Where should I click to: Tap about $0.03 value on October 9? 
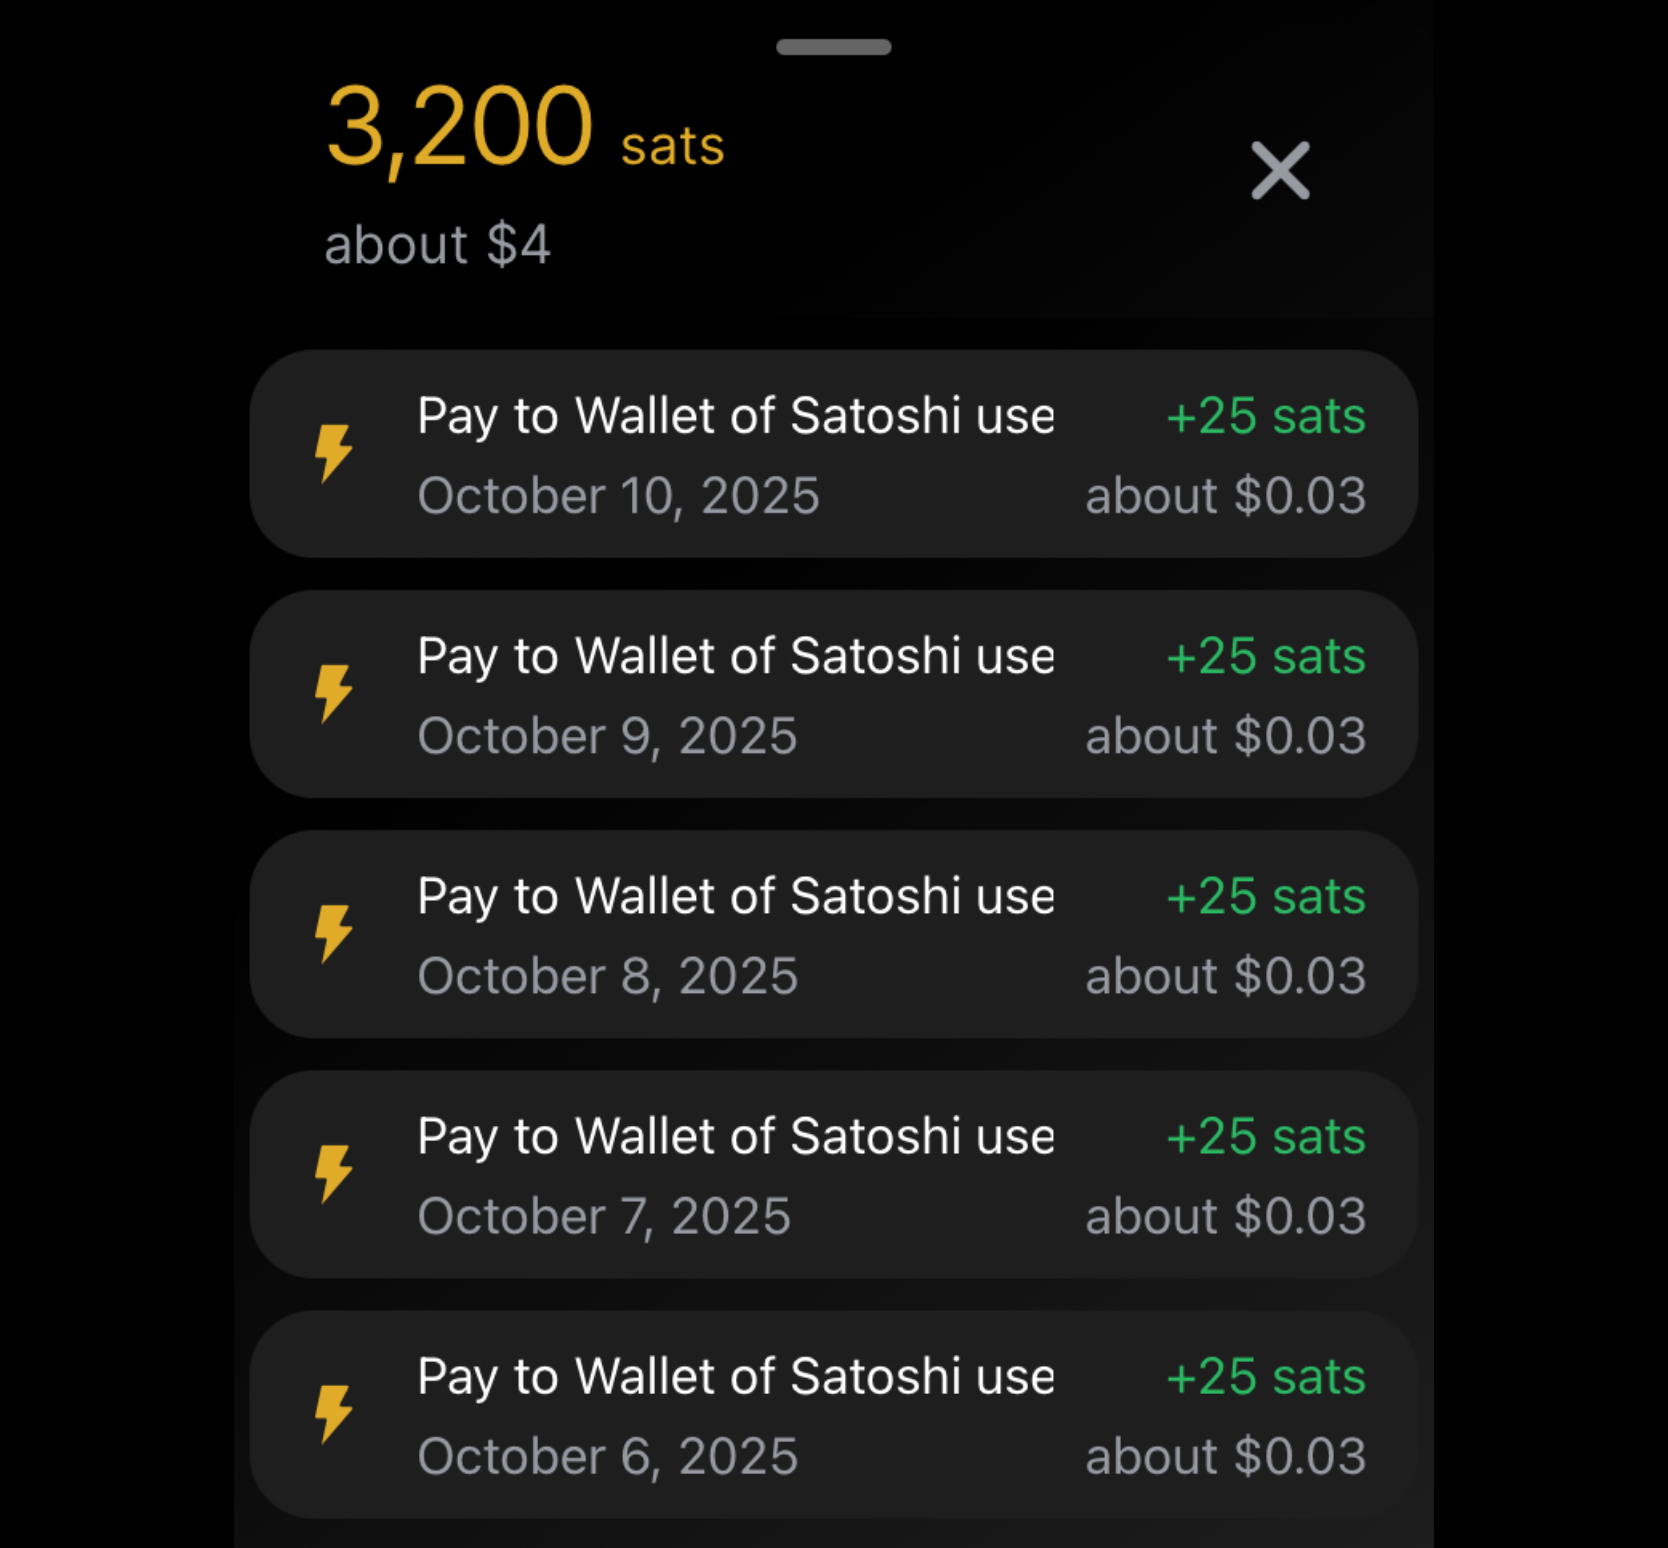pos(1225,736)
